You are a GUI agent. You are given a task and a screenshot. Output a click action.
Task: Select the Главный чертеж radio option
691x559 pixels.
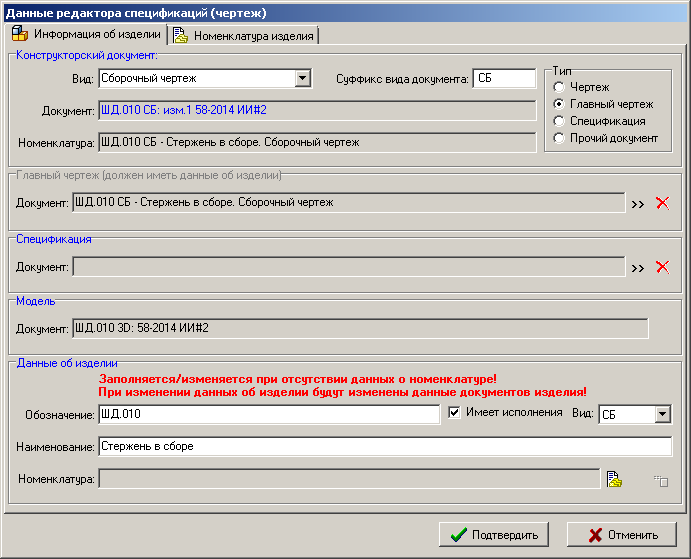(559, 105)
